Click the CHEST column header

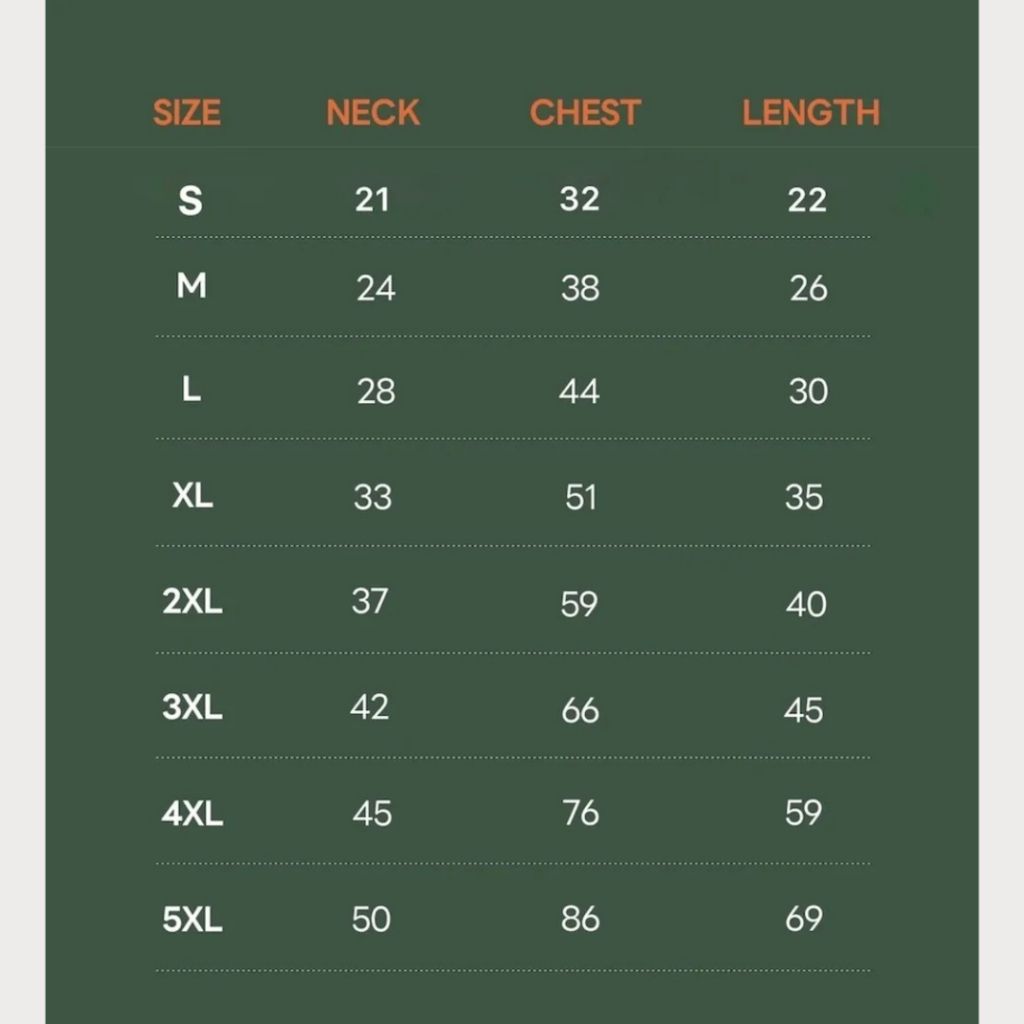click(x=584, y=113)
